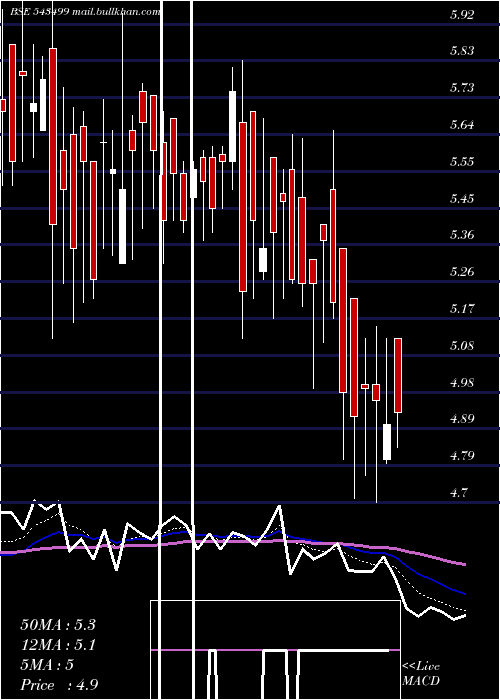Click the final white candlestick near 4.89

[x=387, y=442]
